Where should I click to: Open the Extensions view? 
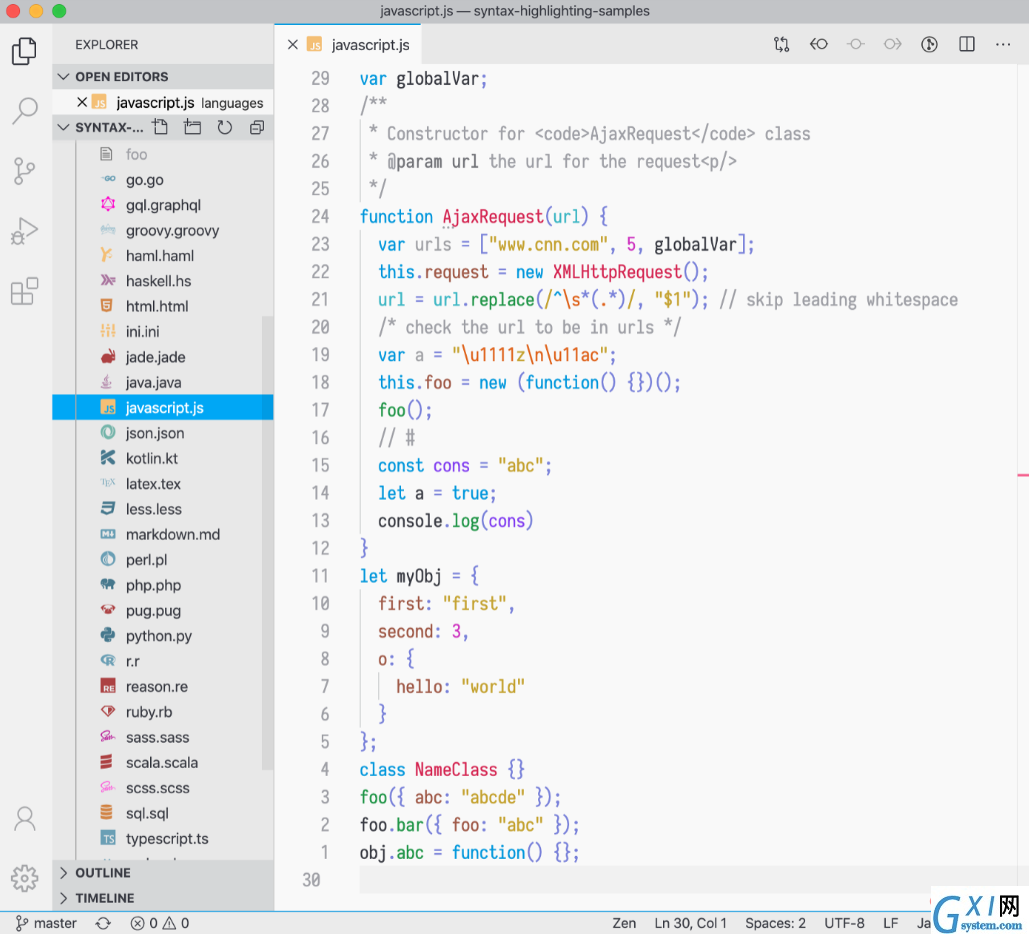click(x=25, y=291)
